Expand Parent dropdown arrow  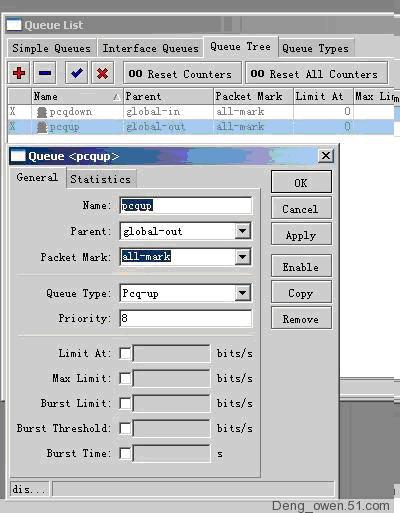pos(242,231)
